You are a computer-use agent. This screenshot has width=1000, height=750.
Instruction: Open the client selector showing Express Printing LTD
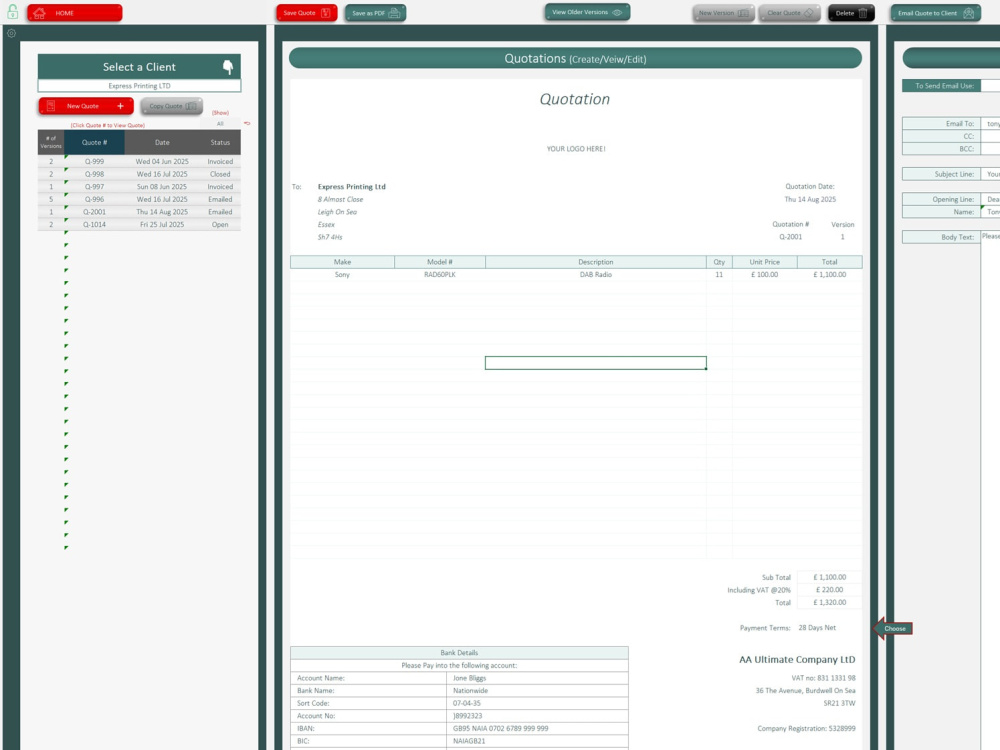coord(139,85)
